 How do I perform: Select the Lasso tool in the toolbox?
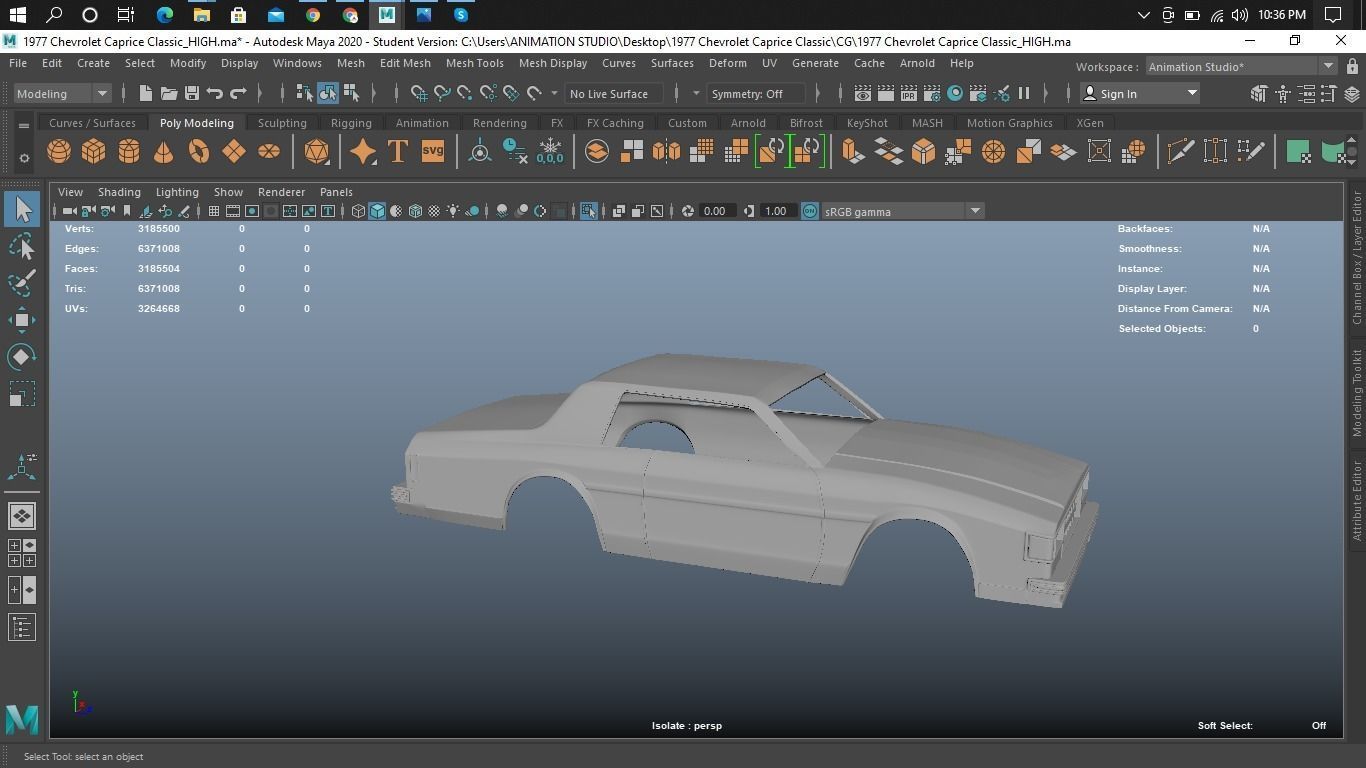pos(22,246)
